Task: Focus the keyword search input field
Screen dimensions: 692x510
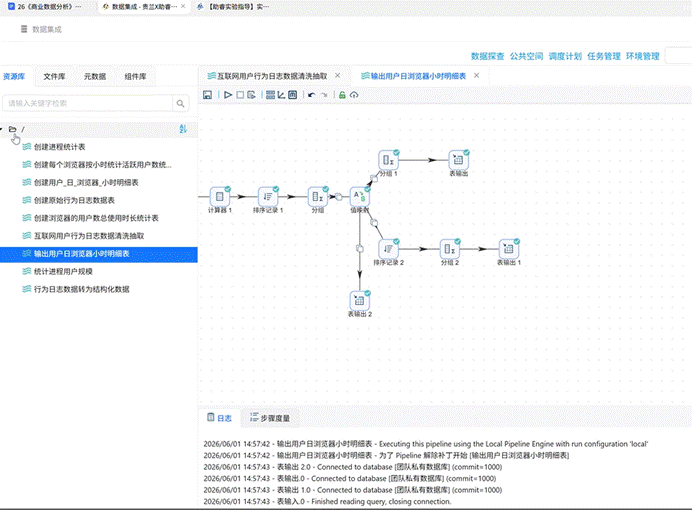Action: [87, 103]
